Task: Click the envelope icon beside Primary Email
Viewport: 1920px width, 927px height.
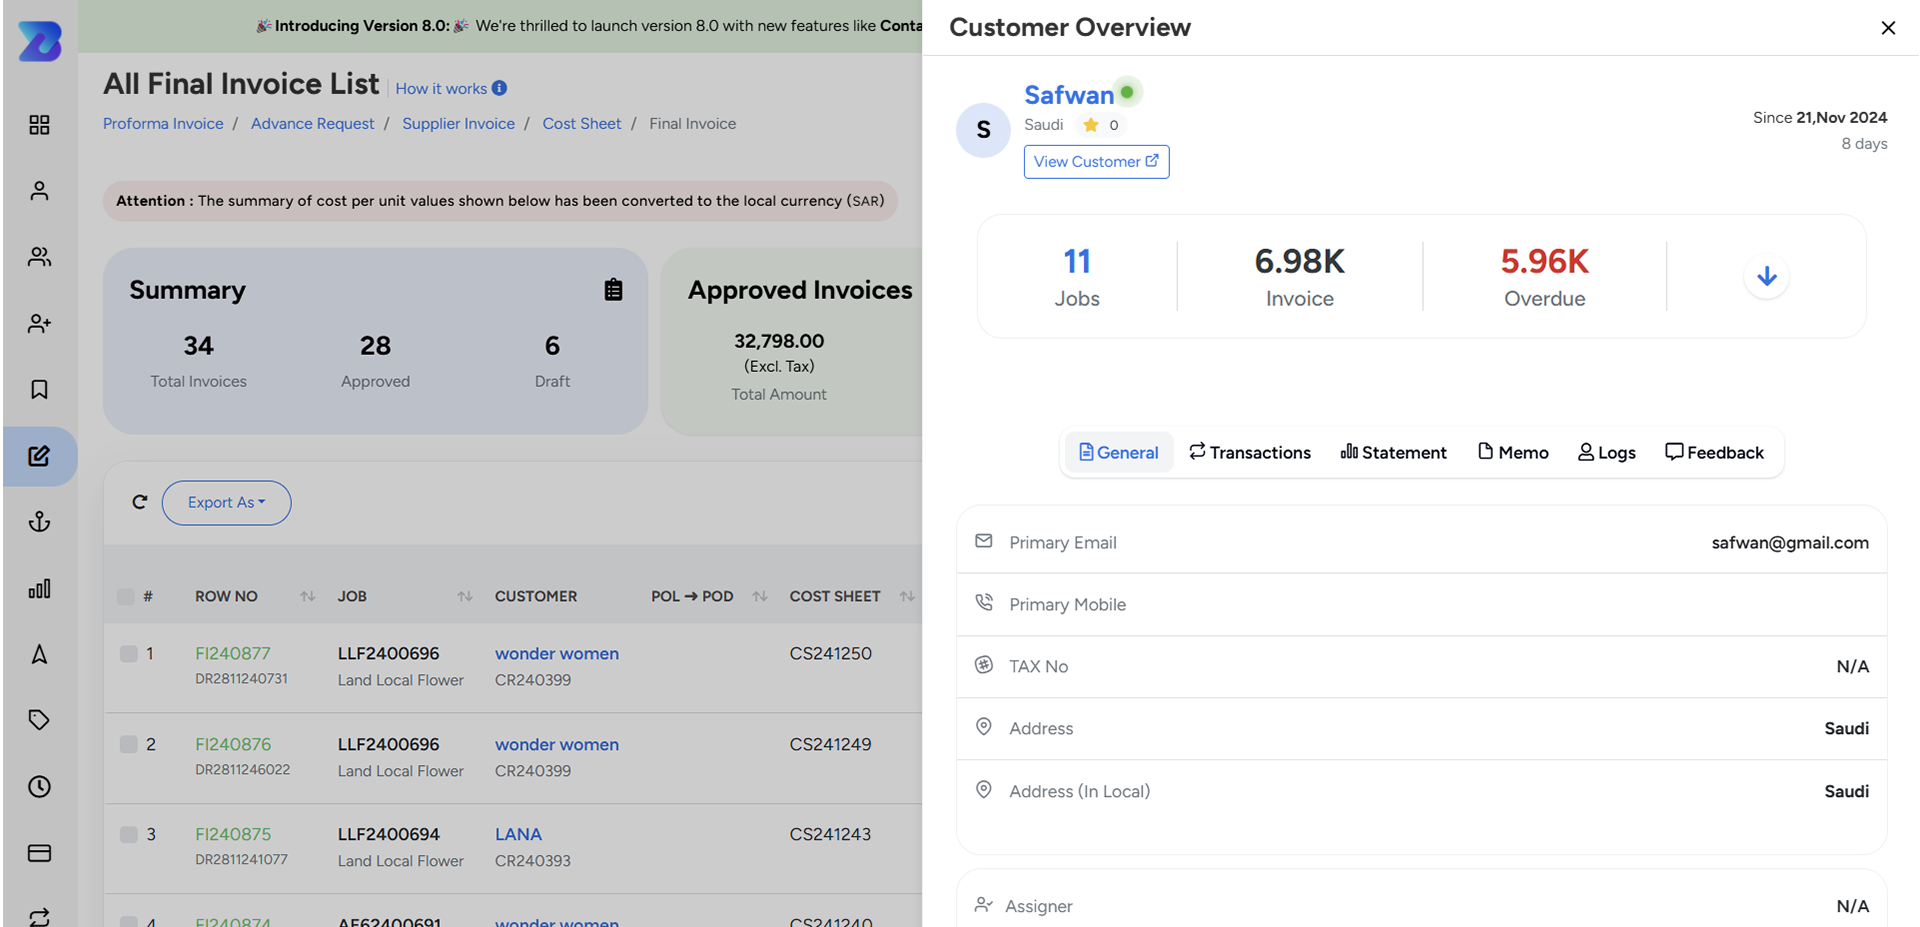Action: 984,541
